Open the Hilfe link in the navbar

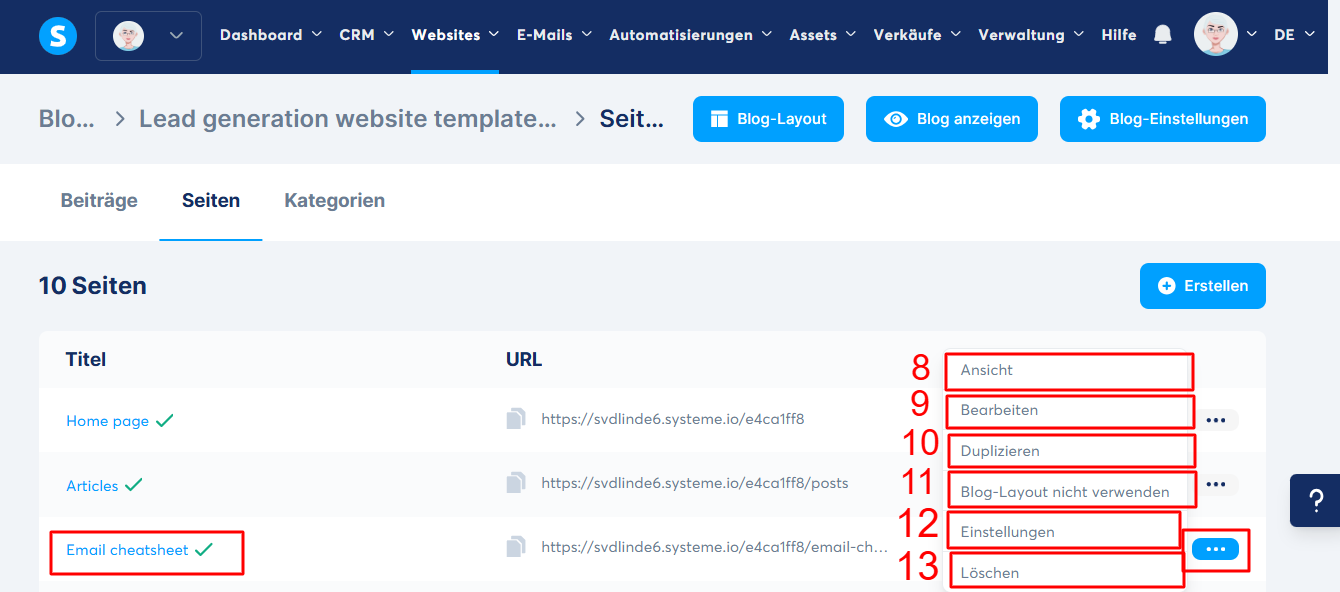[x=1119, y=35]
